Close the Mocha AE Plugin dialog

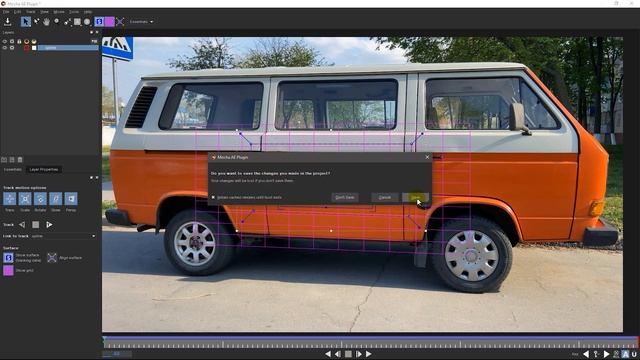[427, 157]
